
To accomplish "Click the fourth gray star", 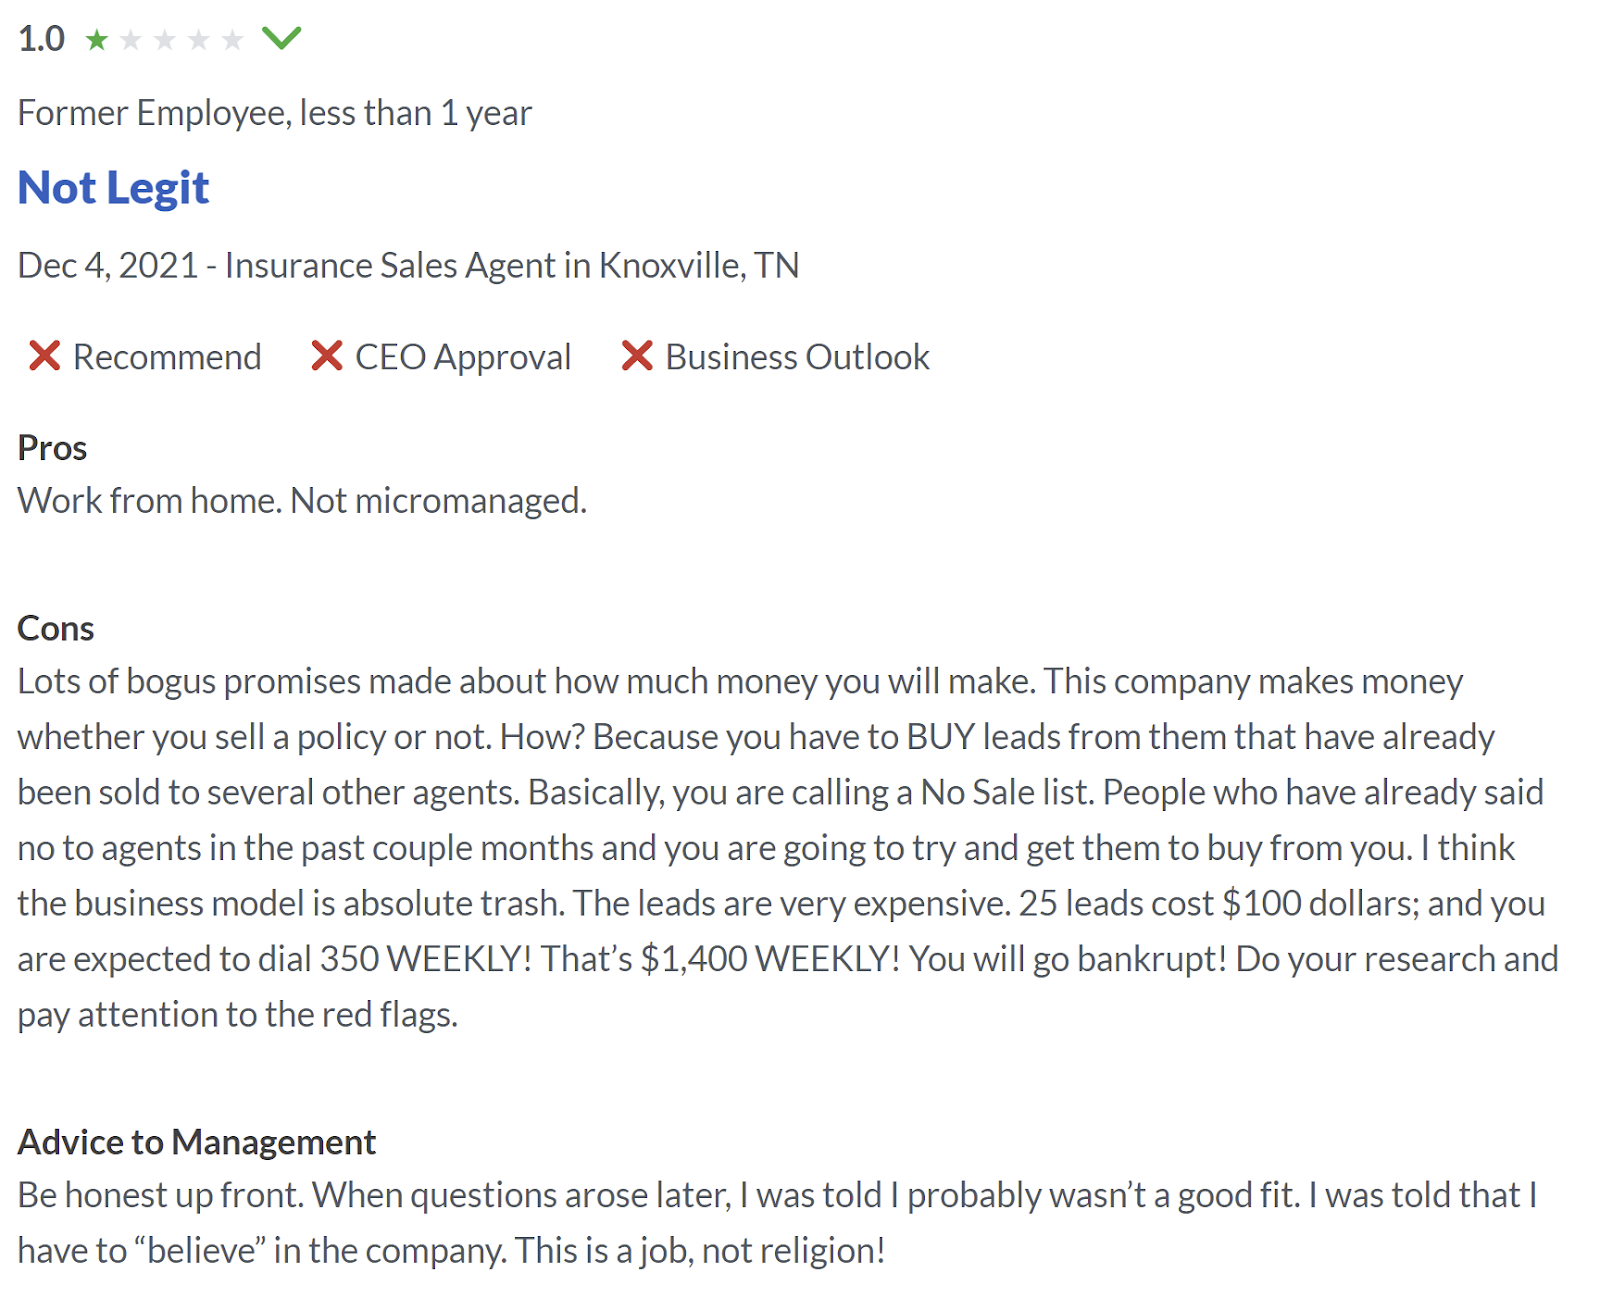I will [x=199, y=39].
